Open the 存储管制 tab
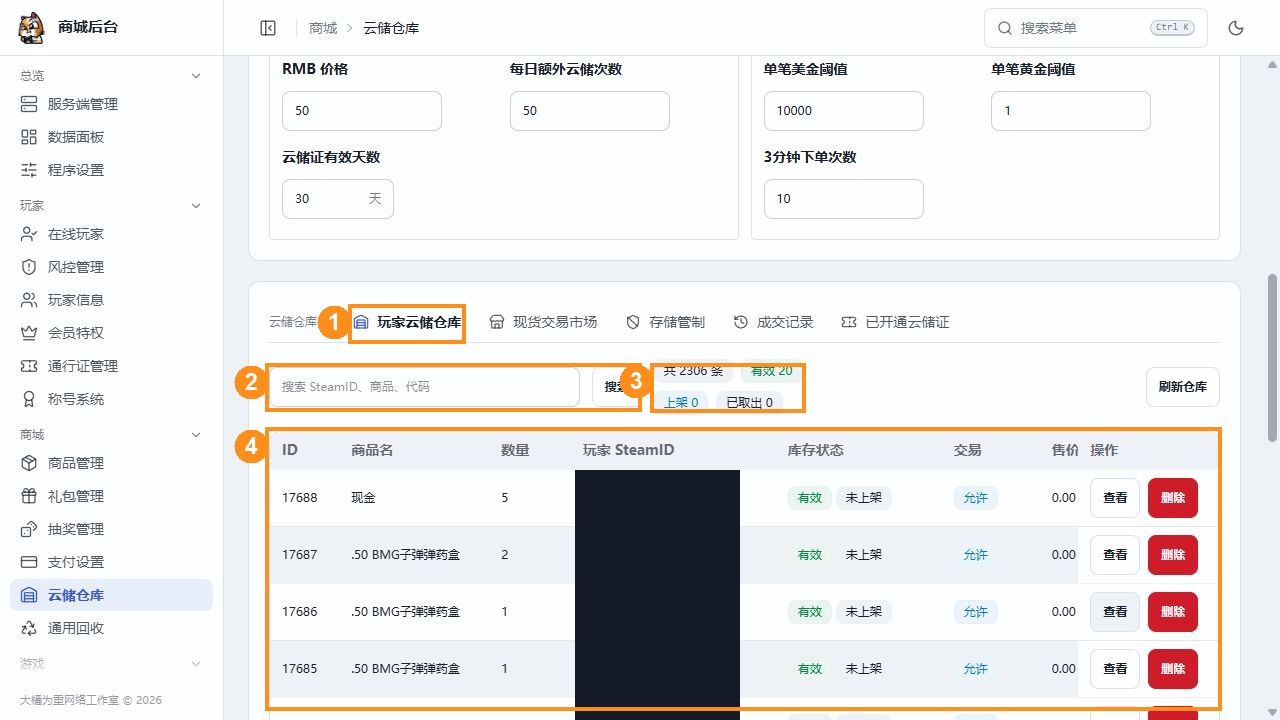The width and height of the screenshot is (1280, 720). pos(665,322)
